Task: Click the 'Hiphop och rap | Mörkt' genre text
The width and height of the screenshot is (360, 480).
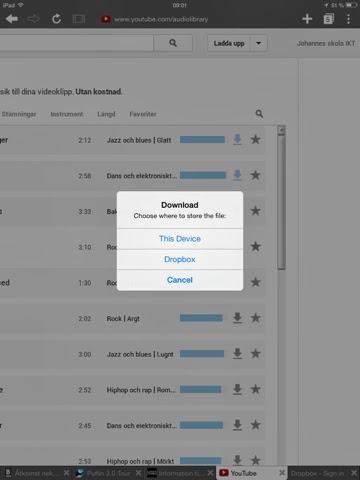Action: [x=140, y=461]
